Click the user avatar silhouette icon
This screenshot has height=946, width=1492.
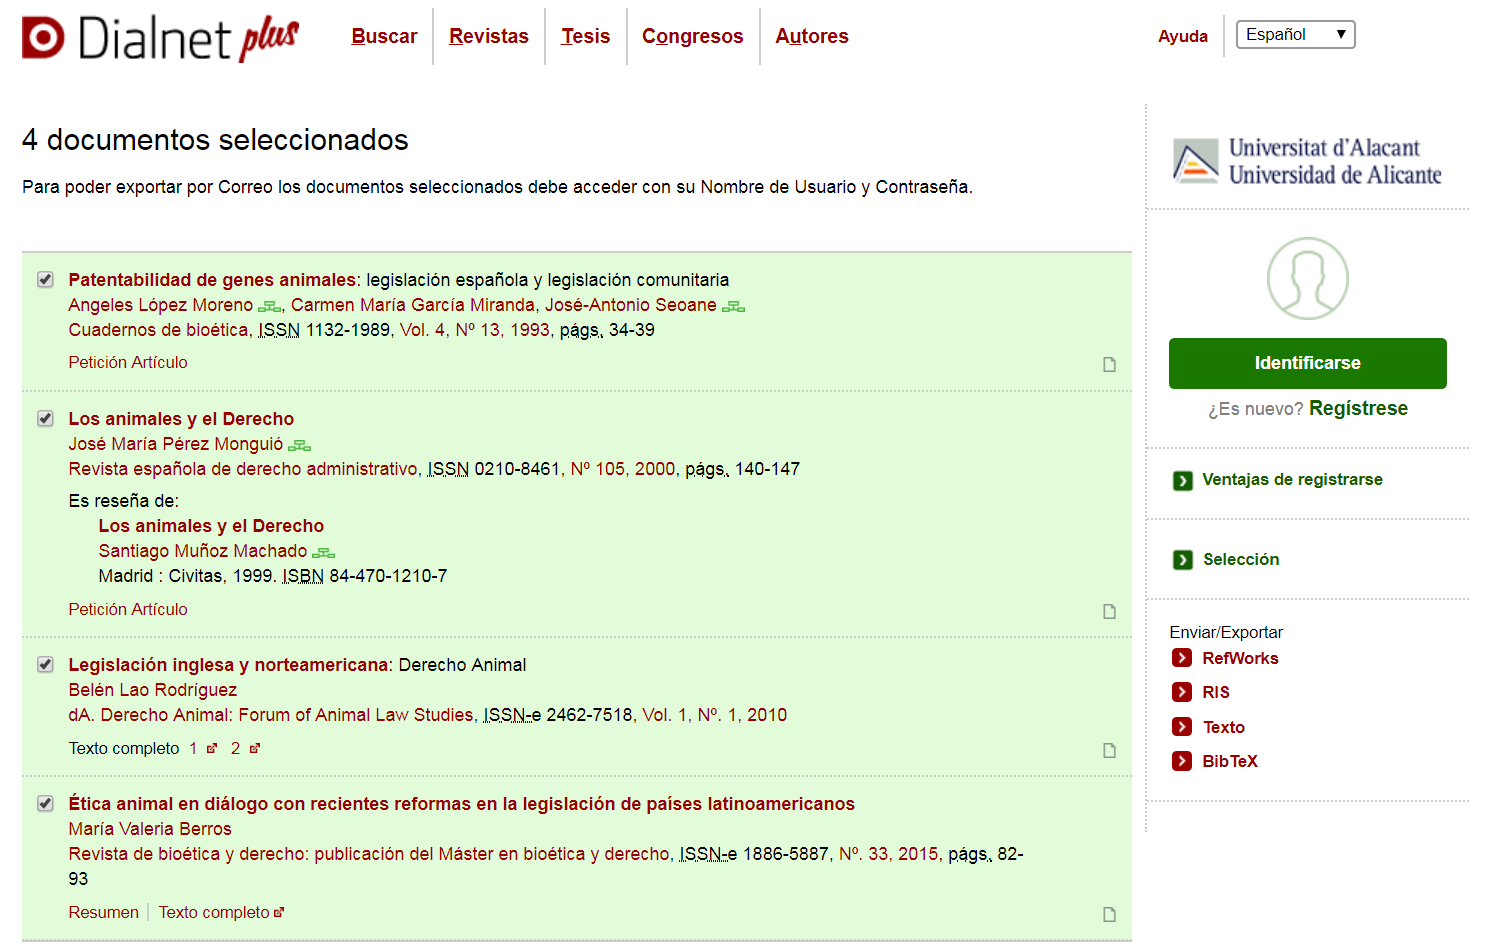[1307, 278]
